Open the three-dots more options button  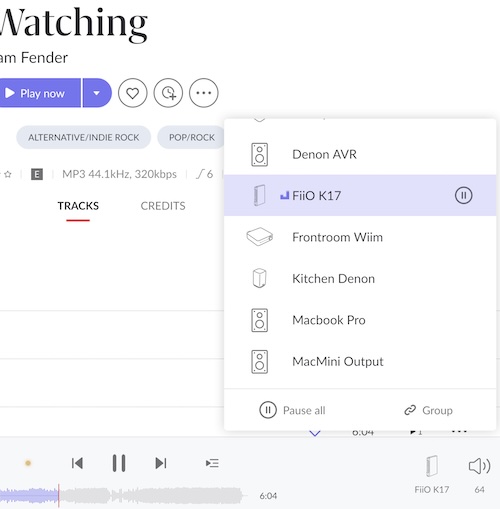pyautogui.click(x=204, y=93)
